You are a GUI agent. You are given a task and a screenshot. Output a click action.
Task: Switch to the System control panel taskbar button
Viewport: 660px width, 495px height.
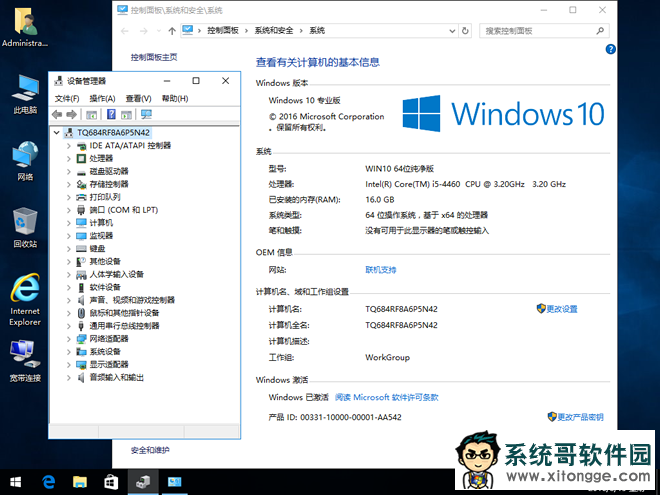[x=174, y=482]
